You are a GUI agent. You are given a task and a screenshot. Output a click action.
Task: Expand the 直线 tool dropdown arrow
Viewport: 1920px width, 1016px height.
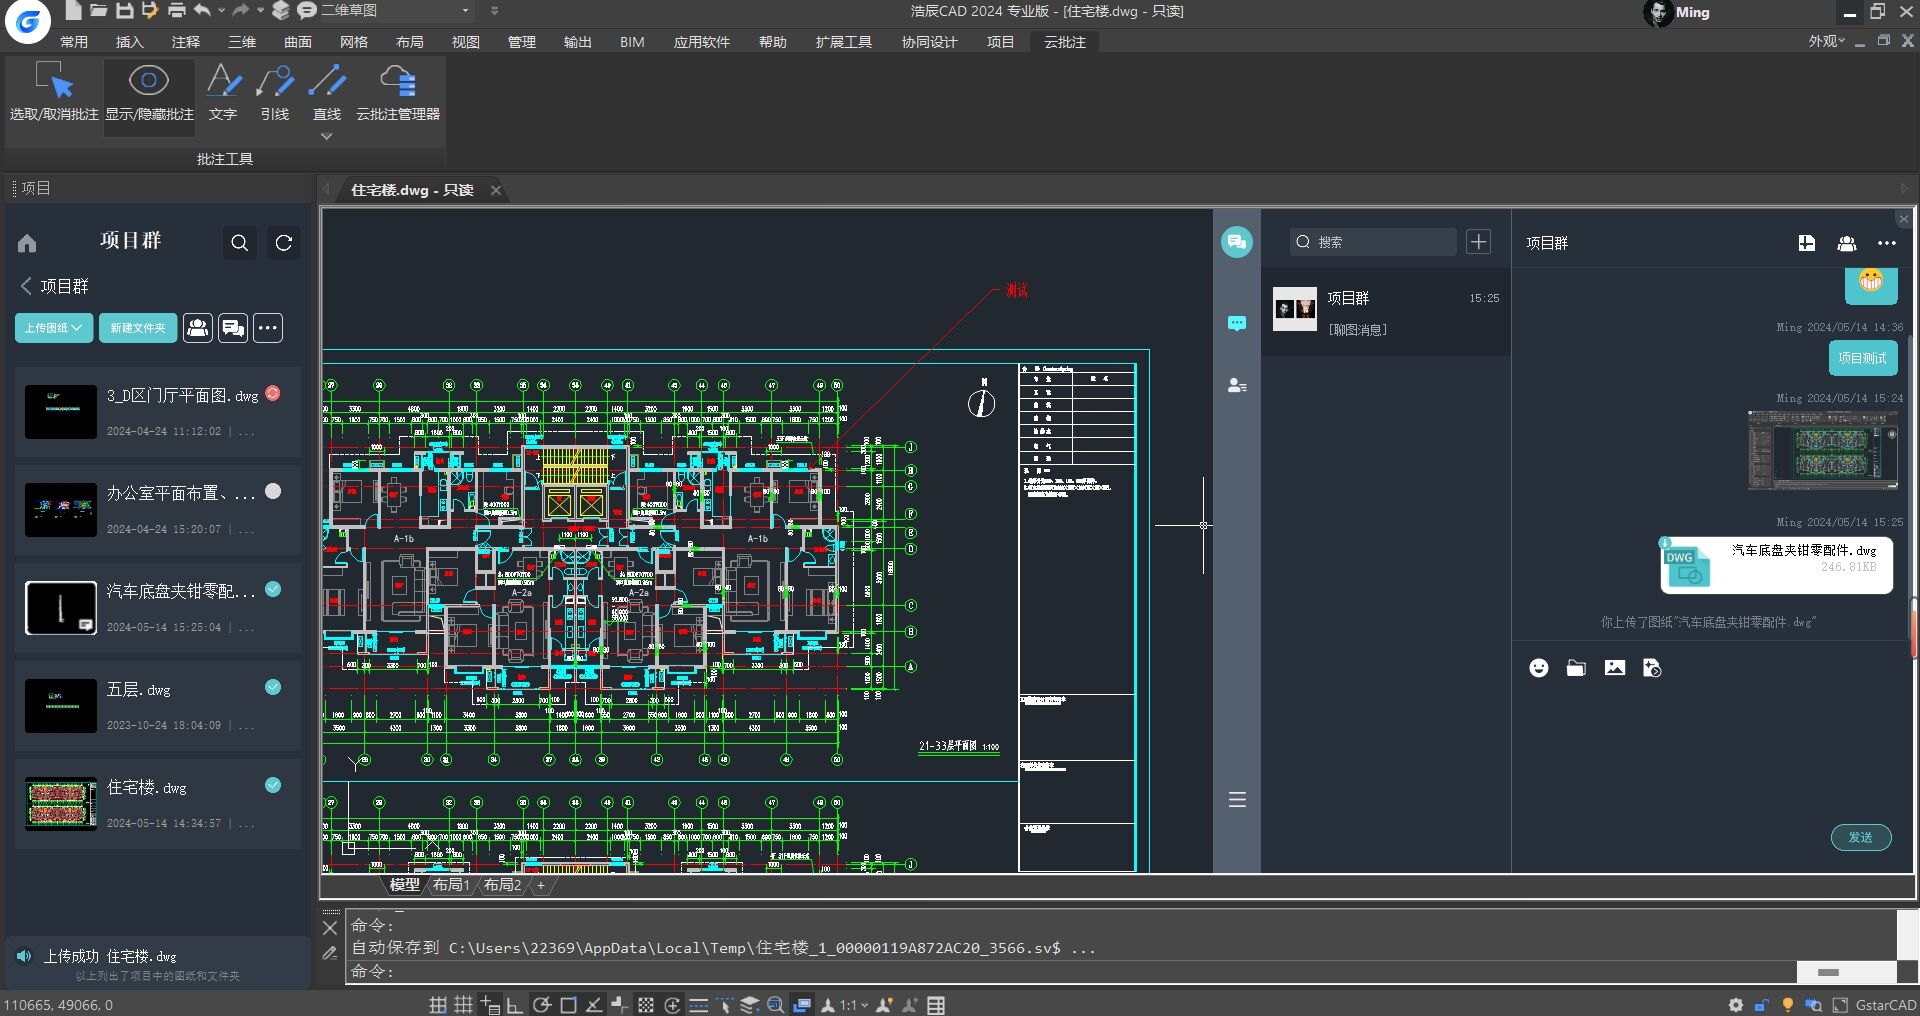[326, 136]
